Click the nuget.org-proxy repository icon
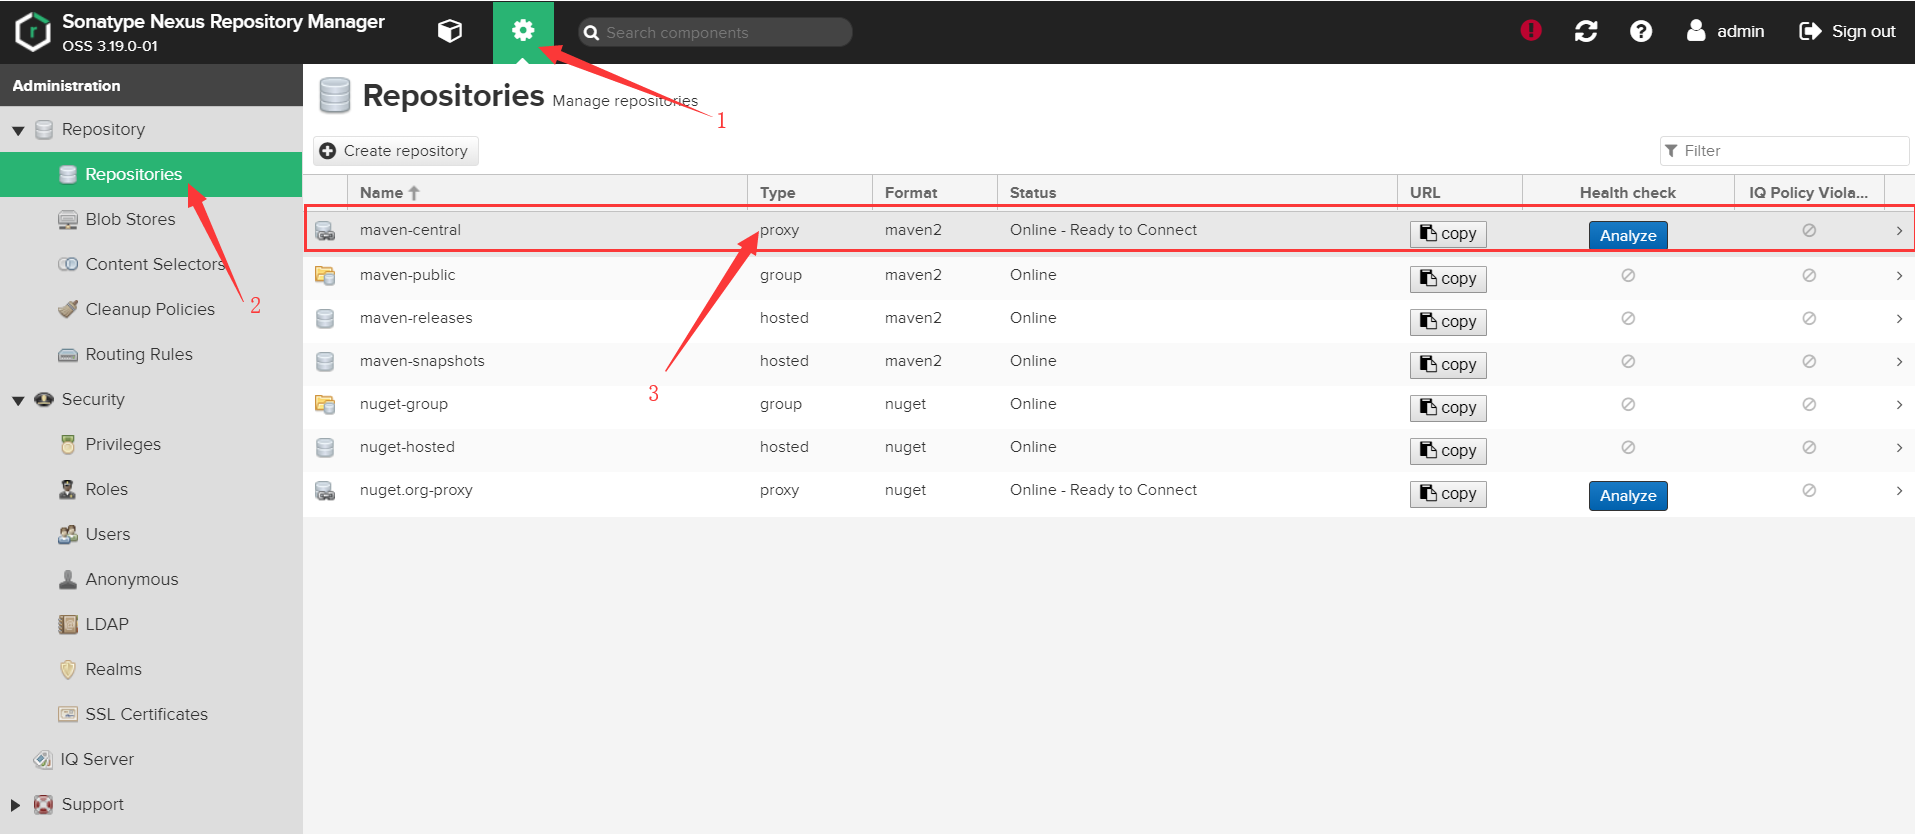The image size is (1915, 834). pyautogui.click(x=325, y=491)
